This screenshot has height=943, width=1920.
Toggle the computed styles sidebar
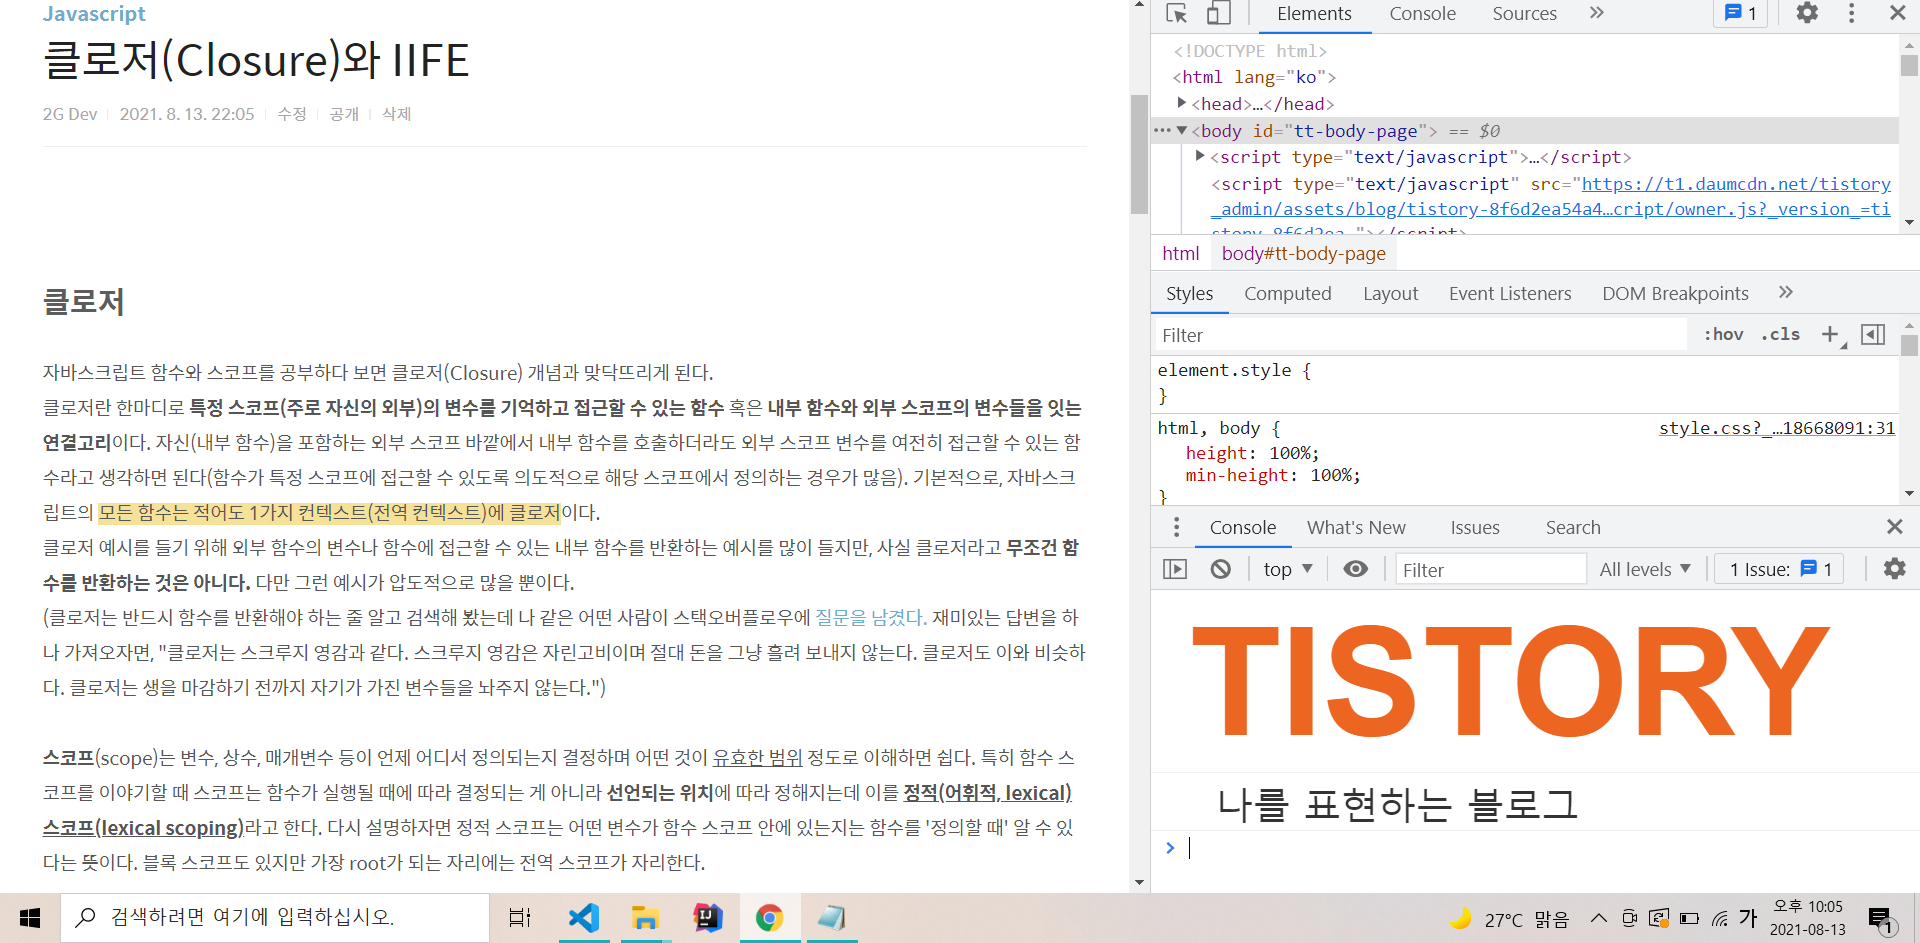(1873, 335)
